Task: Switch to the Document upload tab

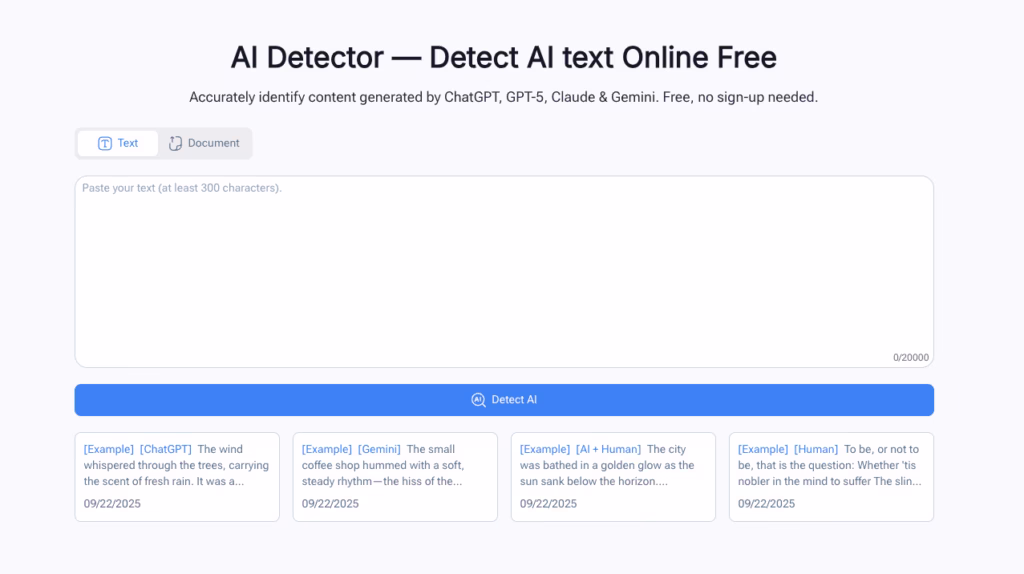Action: (x=204, y=143)
